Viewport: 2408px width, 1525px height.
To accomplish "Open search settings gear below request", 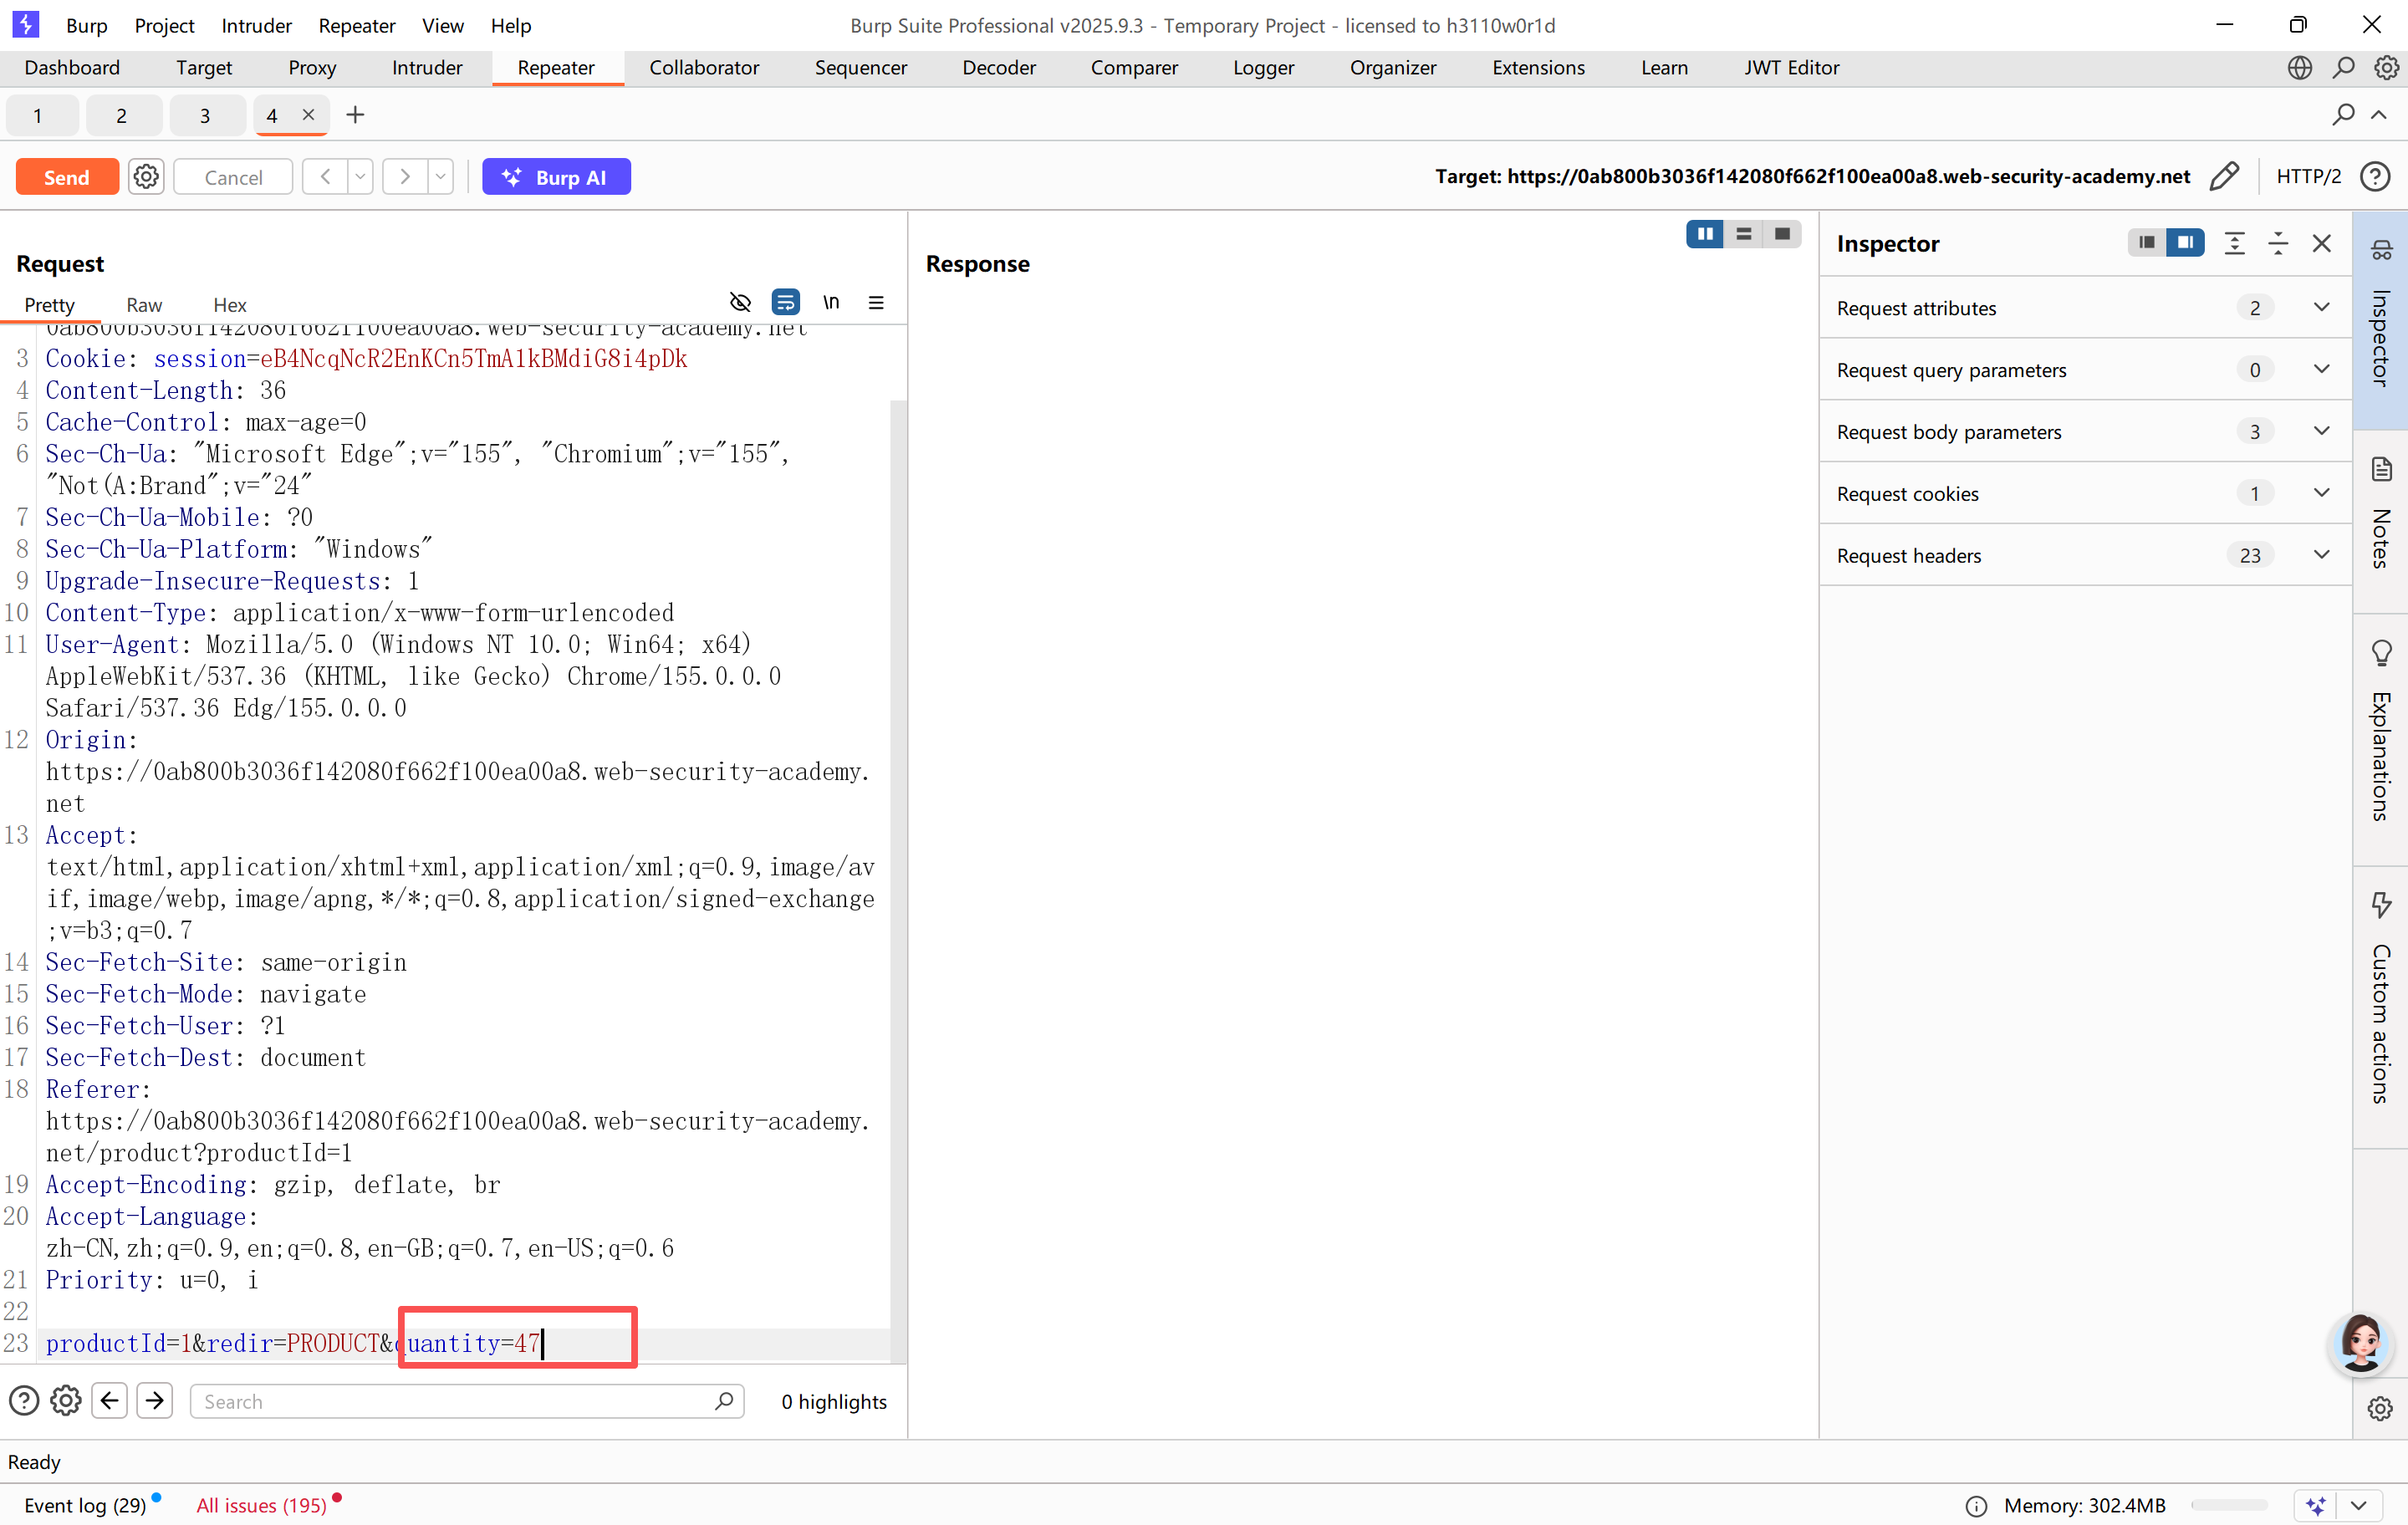I will (x=66, y=1401).
